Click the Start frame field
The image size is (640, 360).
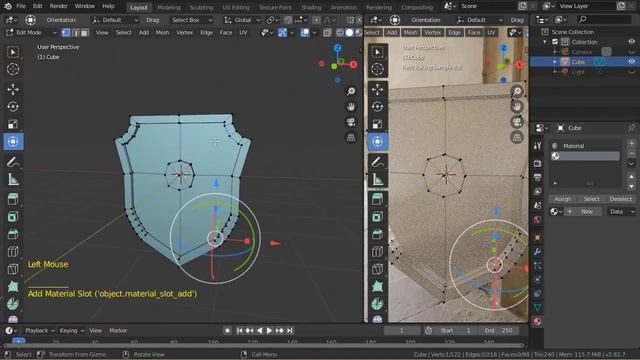tap(456, 331)
